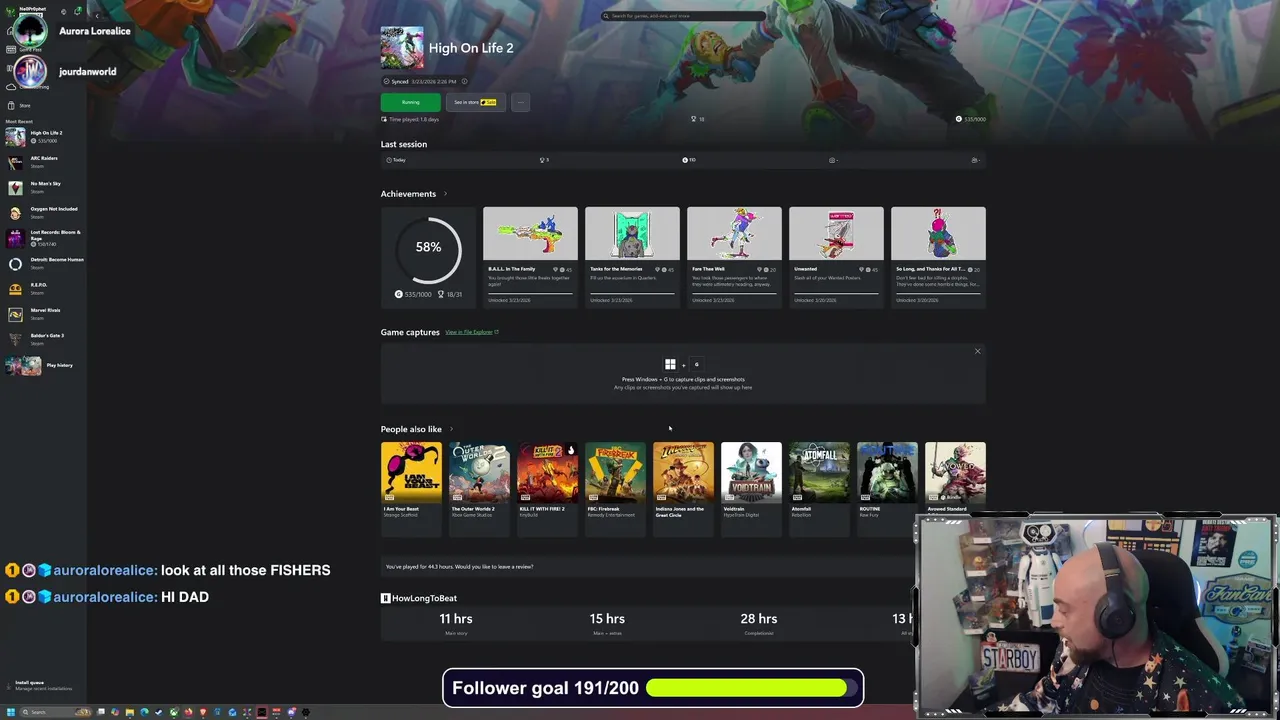The height and width of the screenshot is (720, 1280).
Task: Open the Unwanted achievement card
Action: [836, 257]
